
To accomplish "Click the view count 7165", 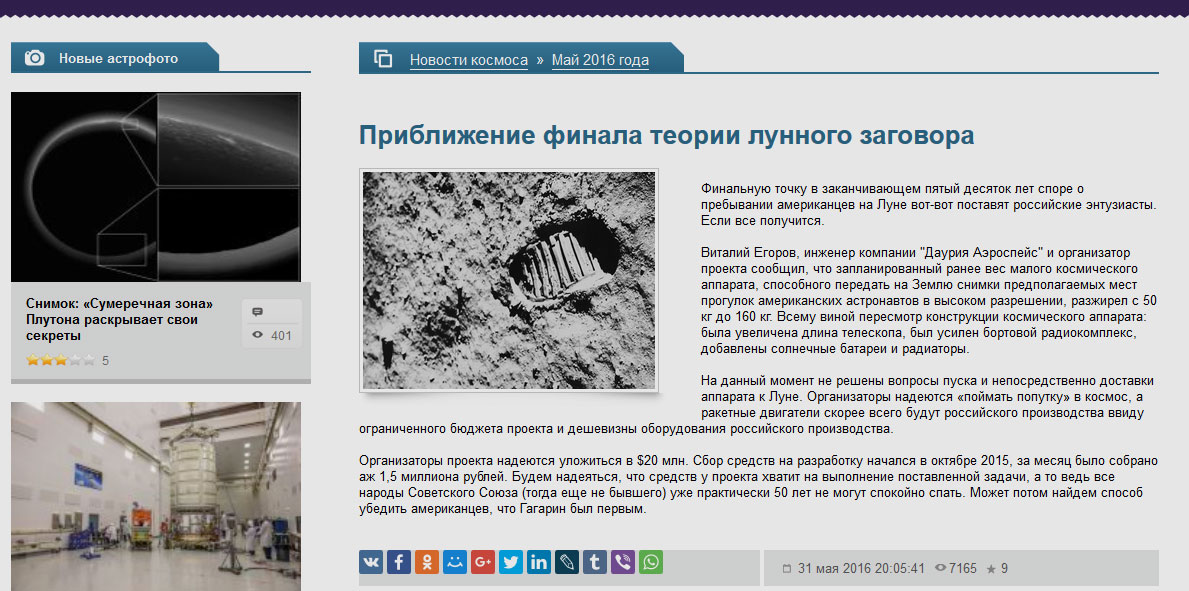I will click(x=963, y=568).
